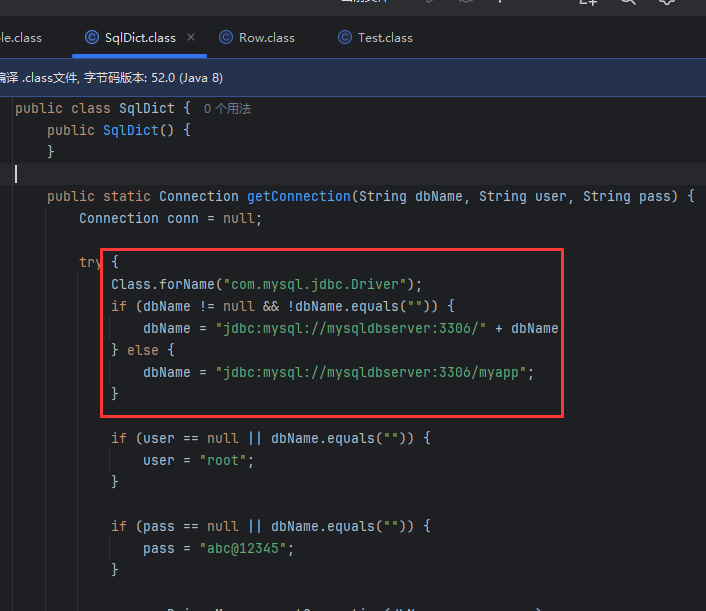Click the "root" string literal

pyautogui.click(x=222, y=460)
